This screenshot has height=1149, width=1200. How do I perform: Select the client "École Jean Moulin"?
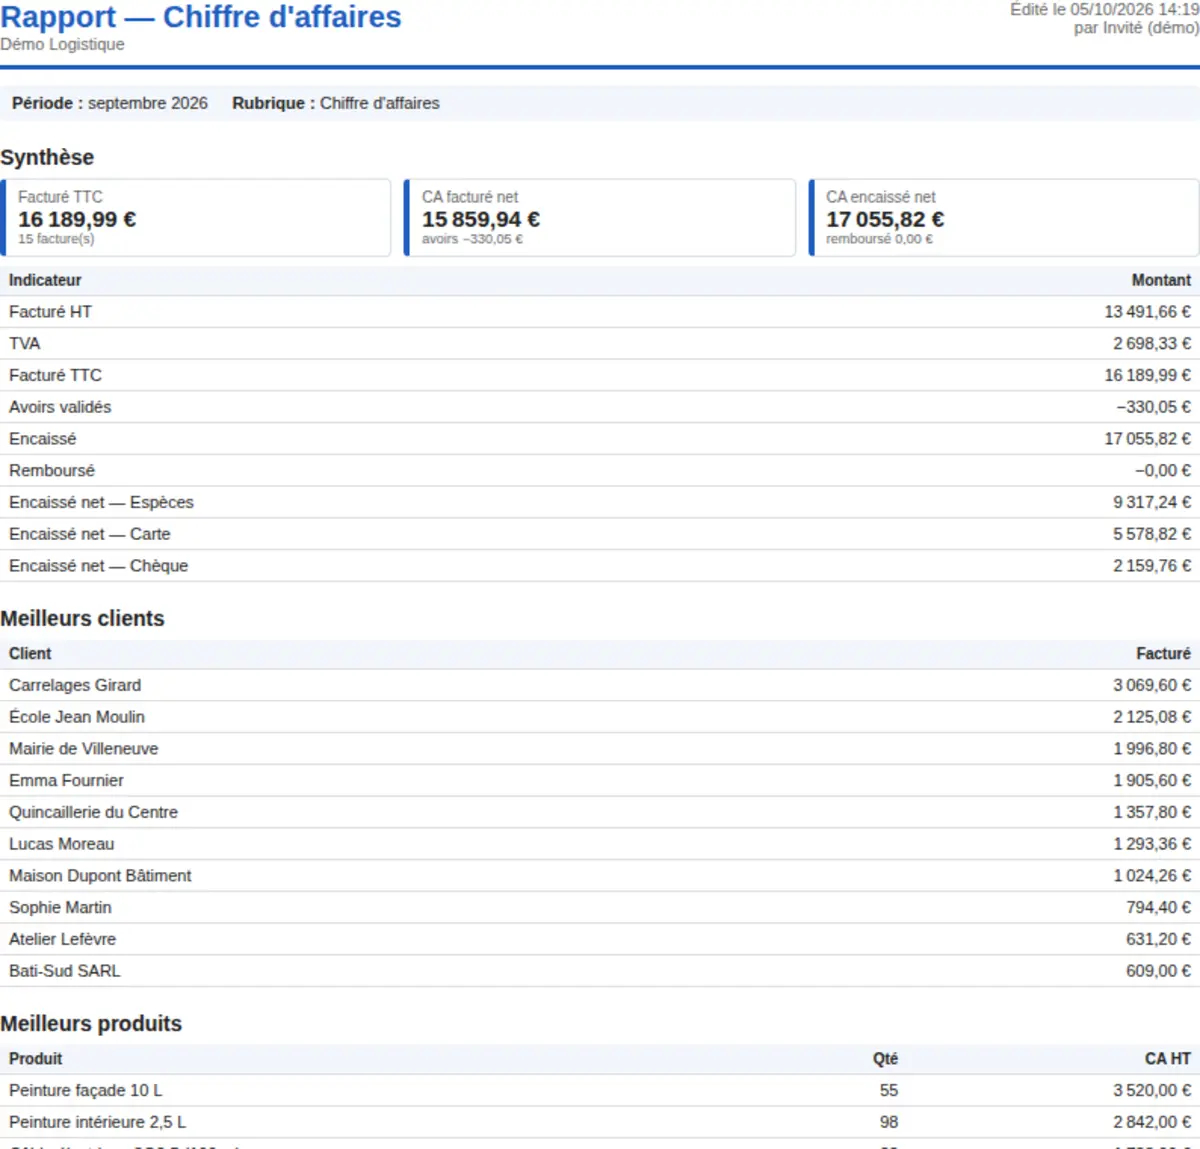(x=77, y=717)
